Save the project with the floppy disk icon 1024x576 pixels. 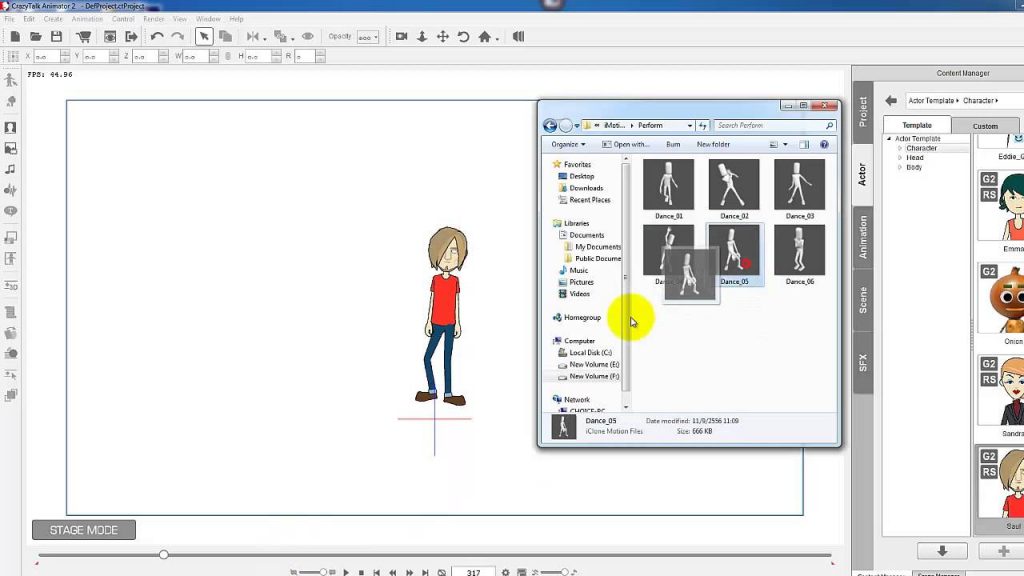pyautogui.click(x=56, y=37)
